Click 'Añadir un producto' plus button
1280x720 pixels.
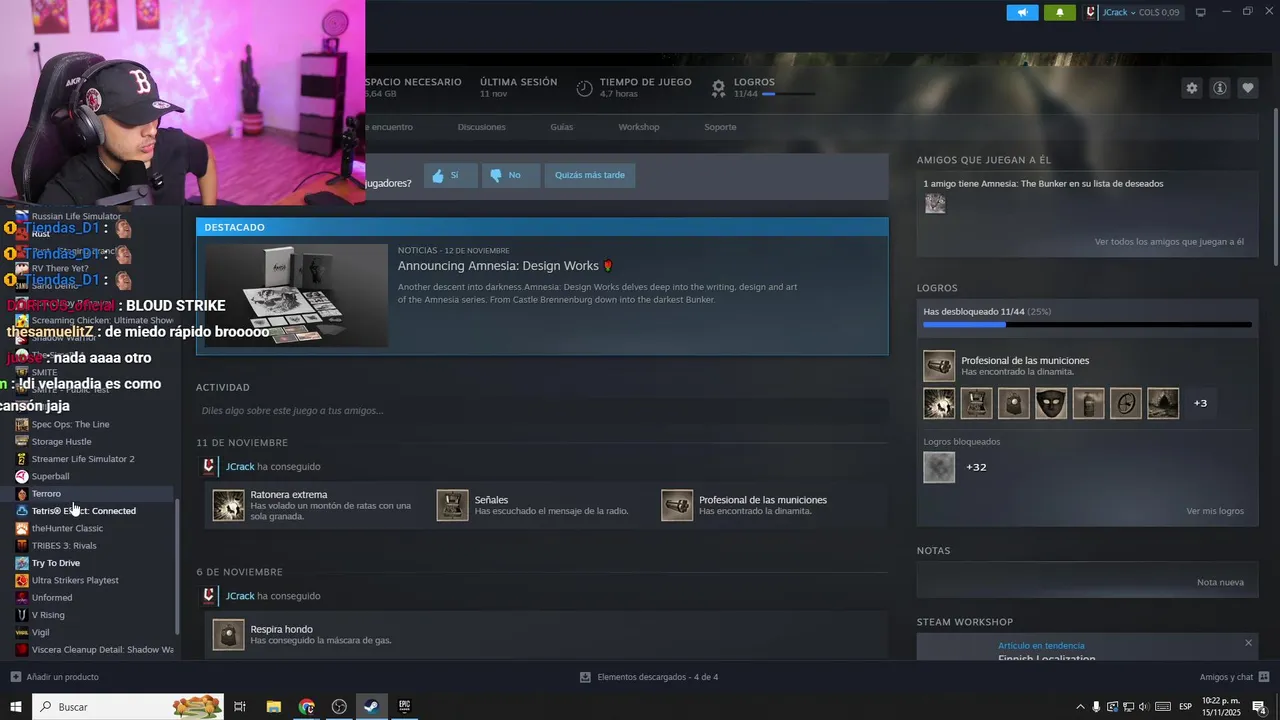tap(55, 677)
